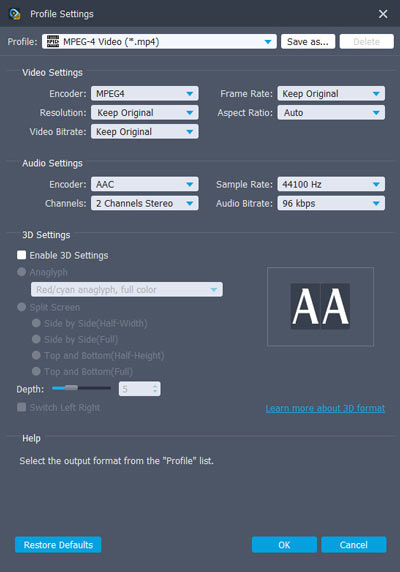Click the AA 3D preview thumbnail
This screenshot has height=572, width=400.
click(x=320, y=306)
